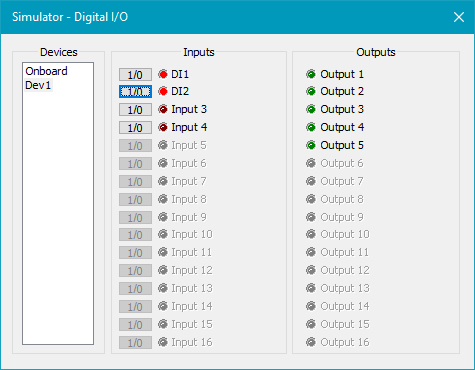Click the gray LED for Output 10
The width and height of the screenshot is (475, 370).
click(x=311, y=234)
